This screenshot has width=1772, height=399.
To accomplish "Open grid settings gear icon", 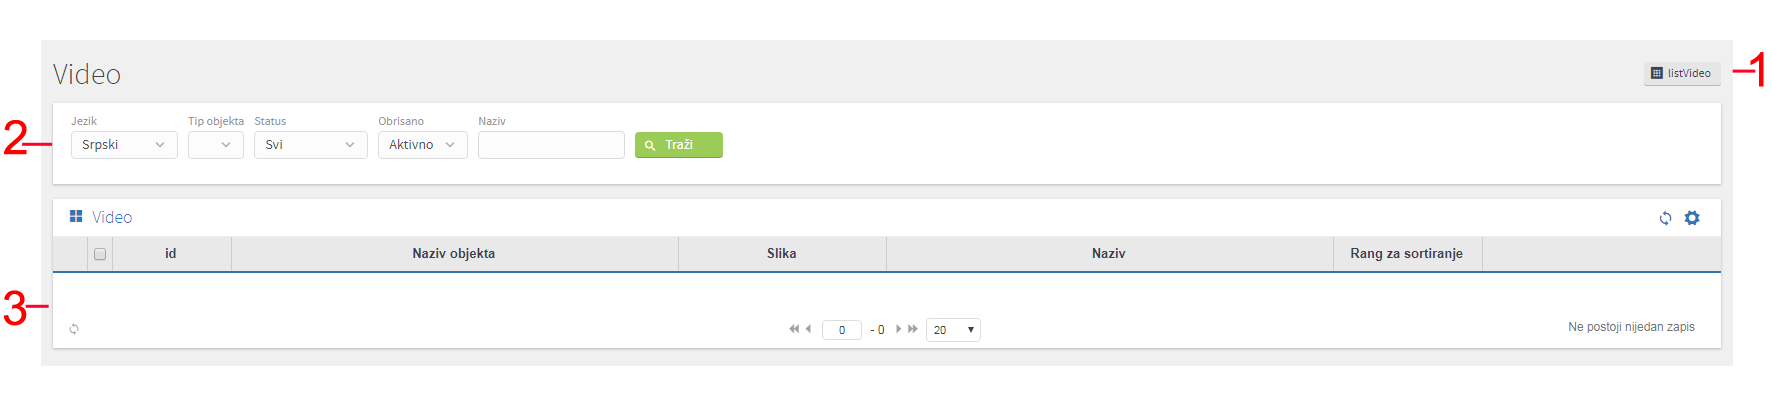I will tap(1692, 218).
